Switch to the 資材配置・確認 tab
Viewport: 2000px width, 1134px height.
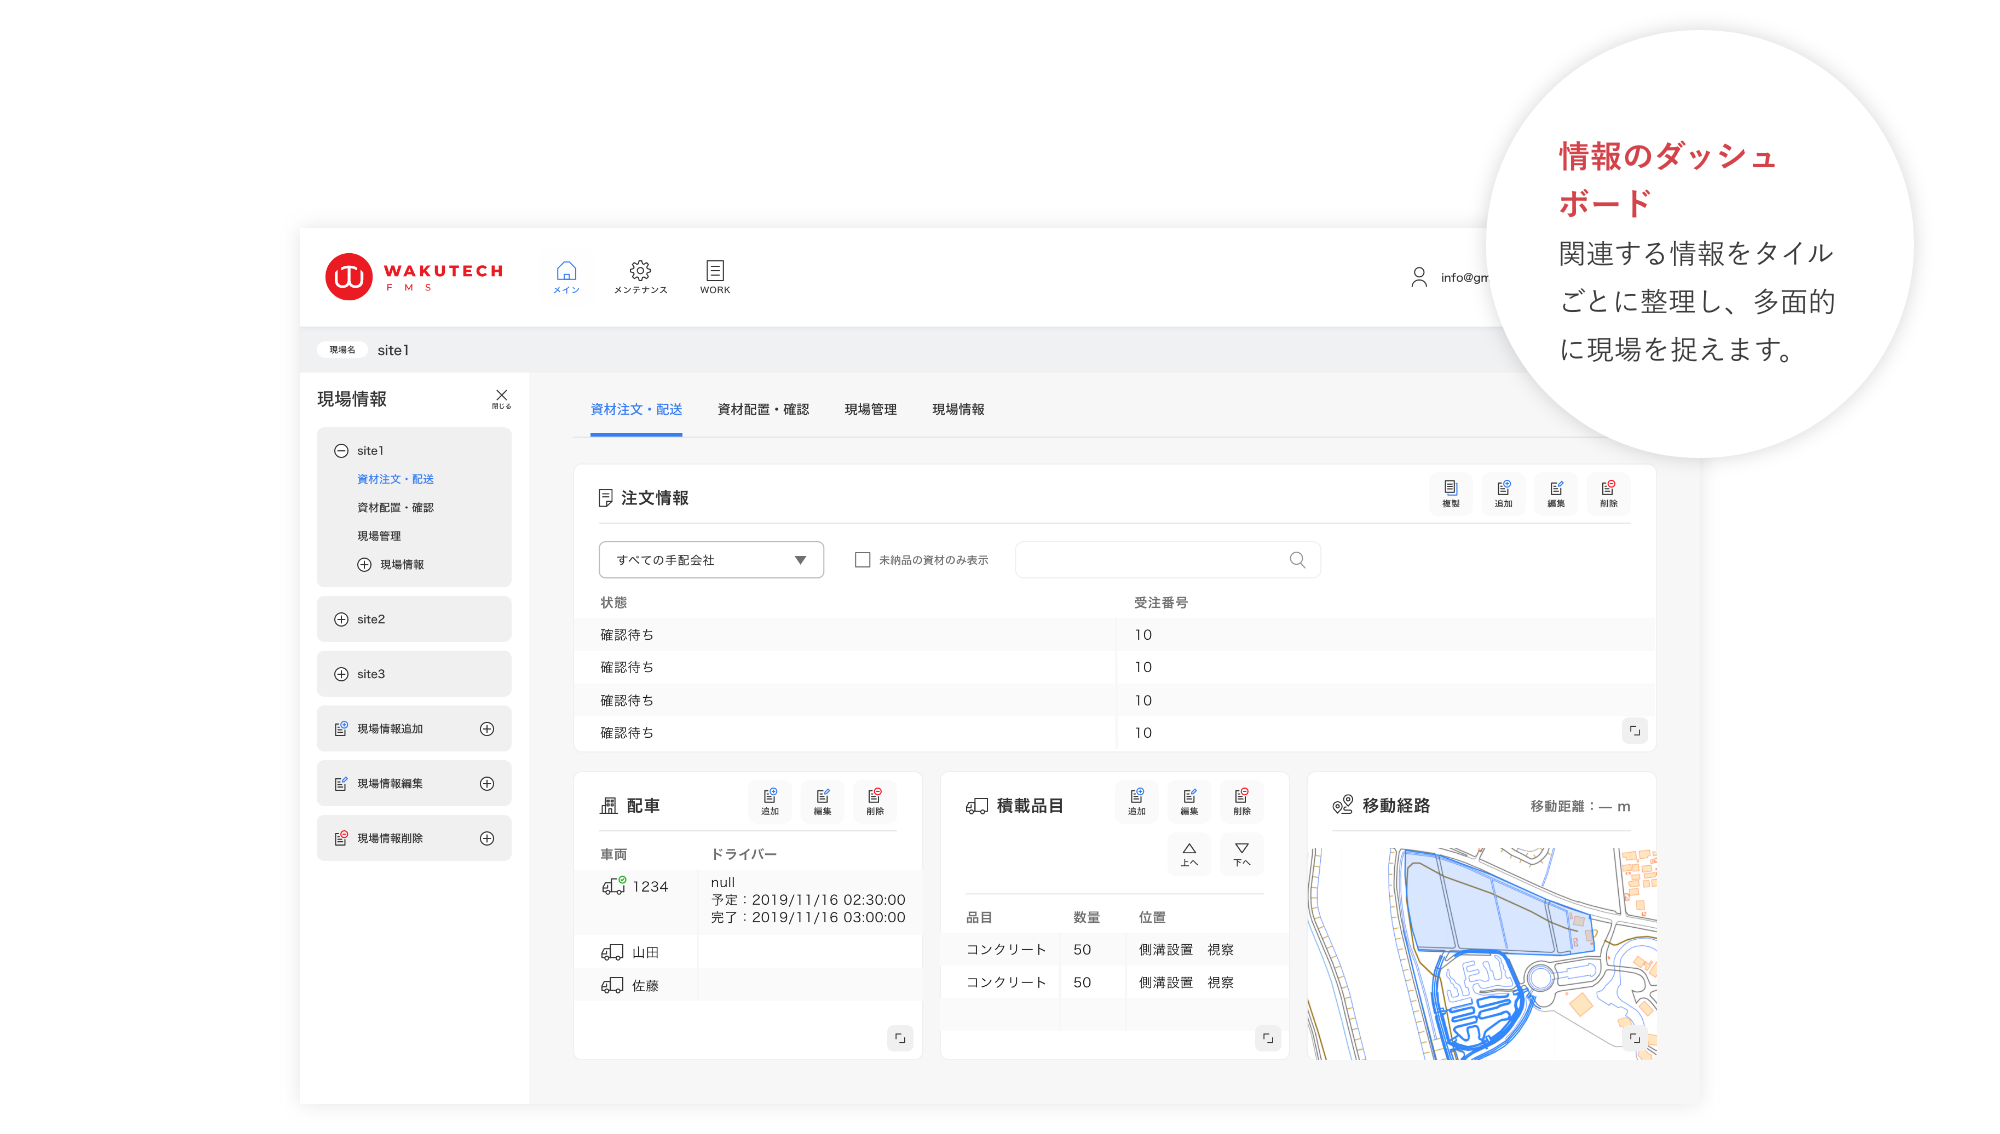pos(763,409)
